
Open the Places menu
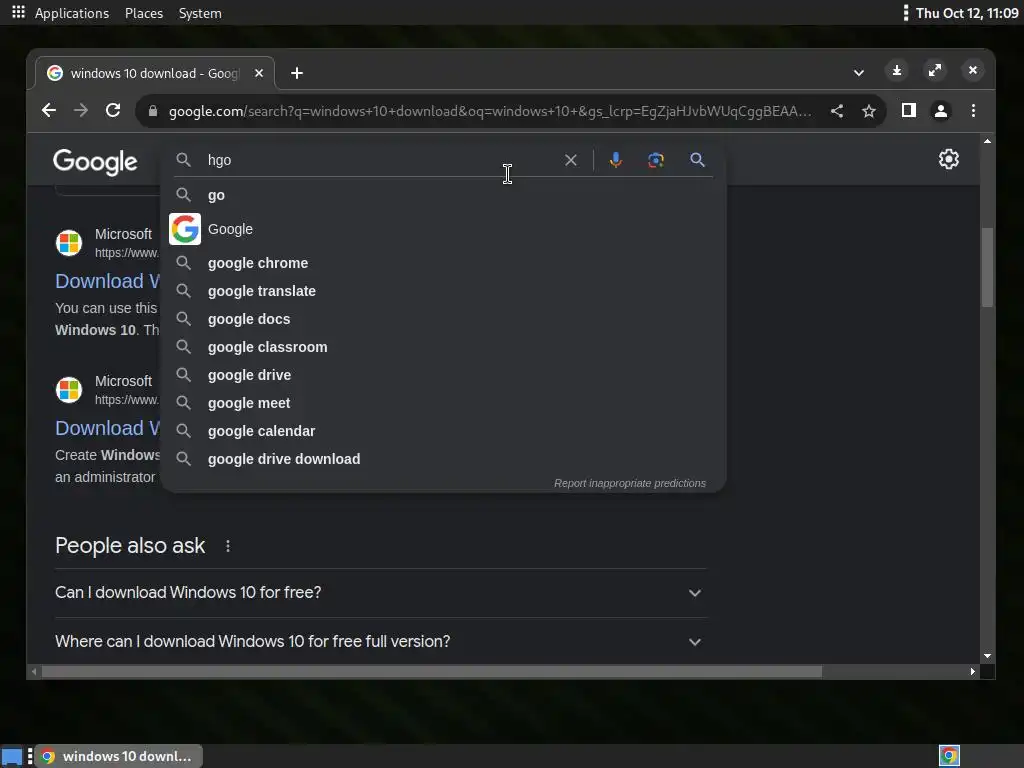[x=144, y=13]
